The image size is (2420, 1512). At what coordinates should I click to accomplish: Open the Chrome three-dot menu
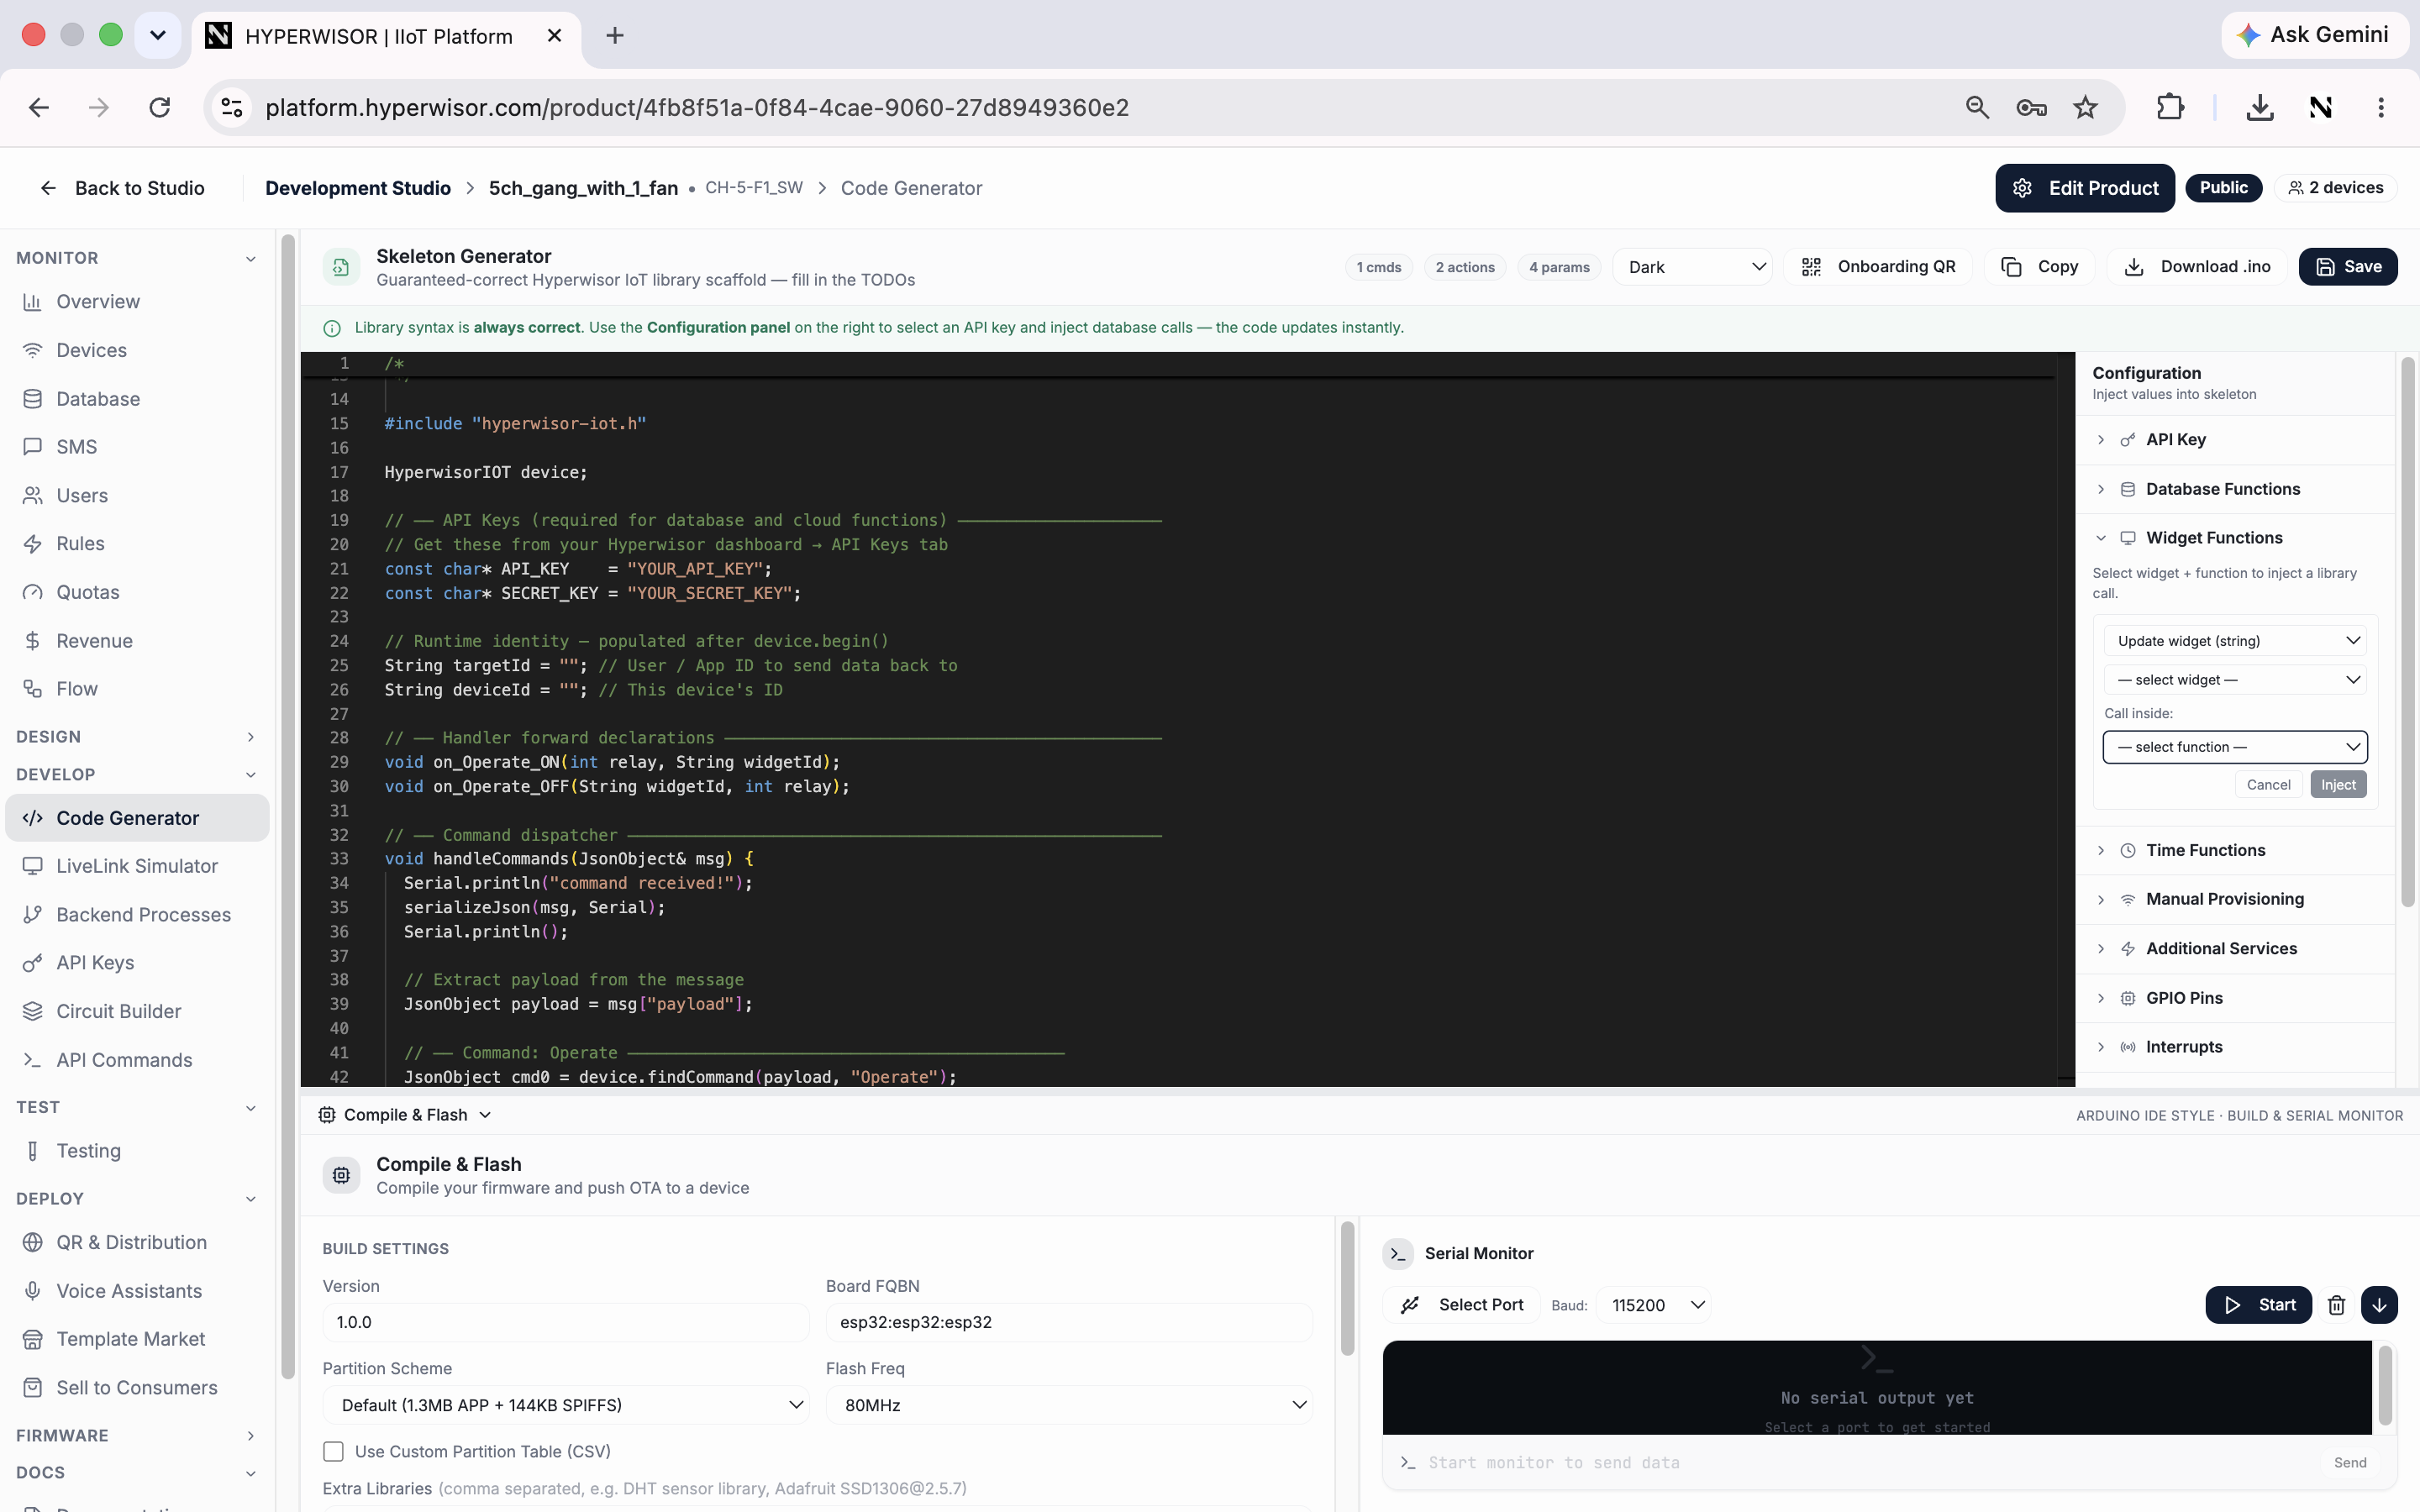(x=2381, y=107)
